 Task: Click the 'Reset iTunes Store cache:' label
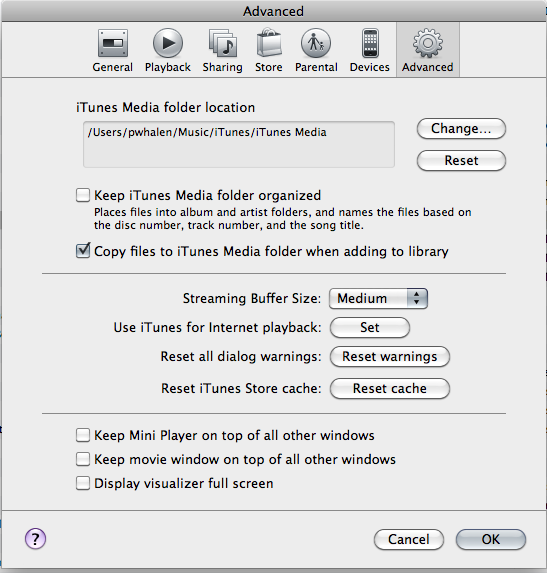coord(241,388)
